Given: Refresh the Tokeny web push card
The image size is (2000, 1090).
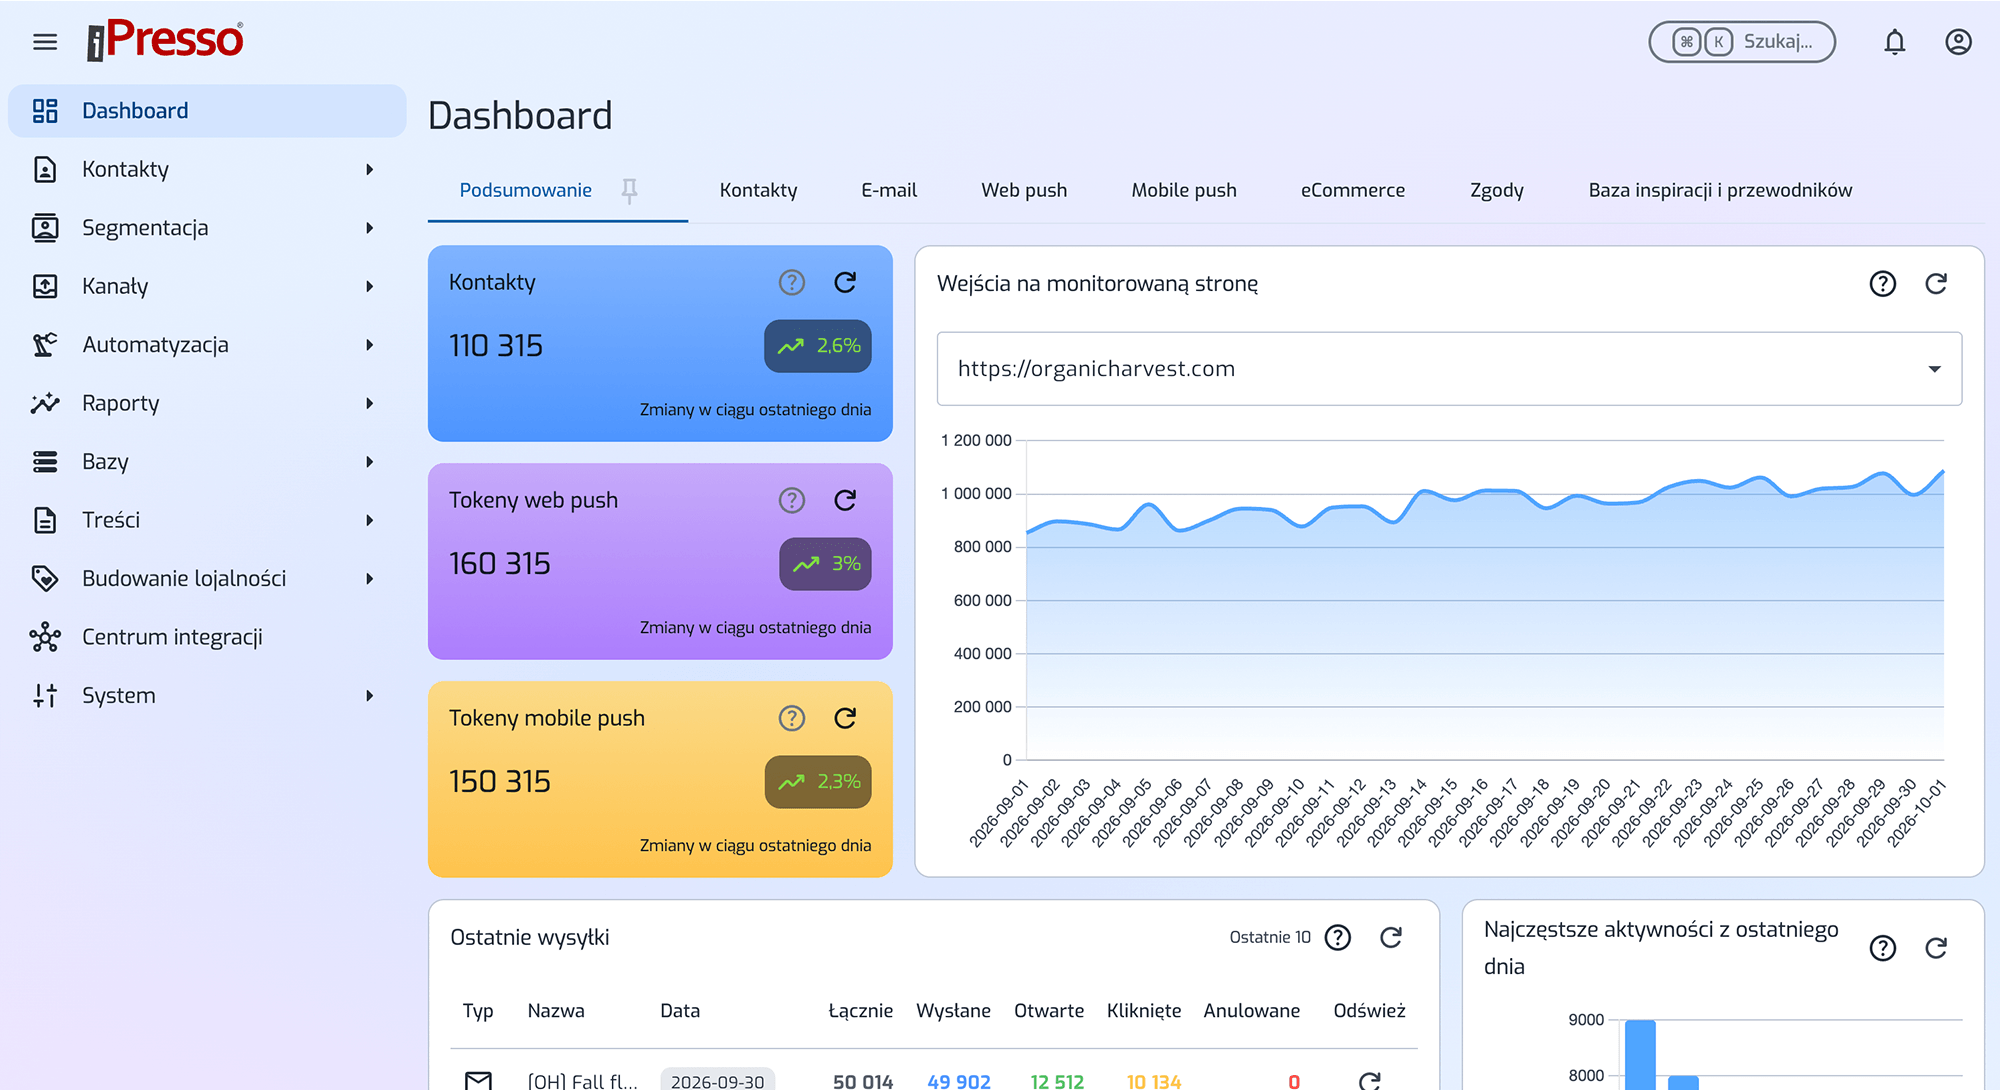Looking at the screenshot, I should pos(845,500).
